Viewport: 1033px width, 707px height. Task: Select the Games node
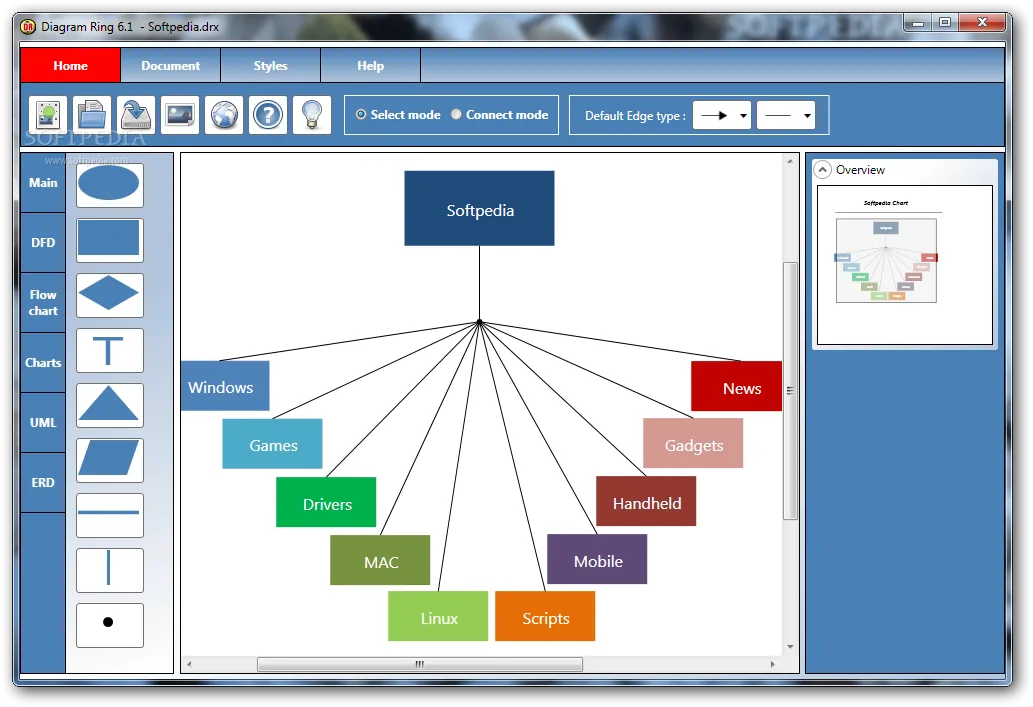point(273,444)
